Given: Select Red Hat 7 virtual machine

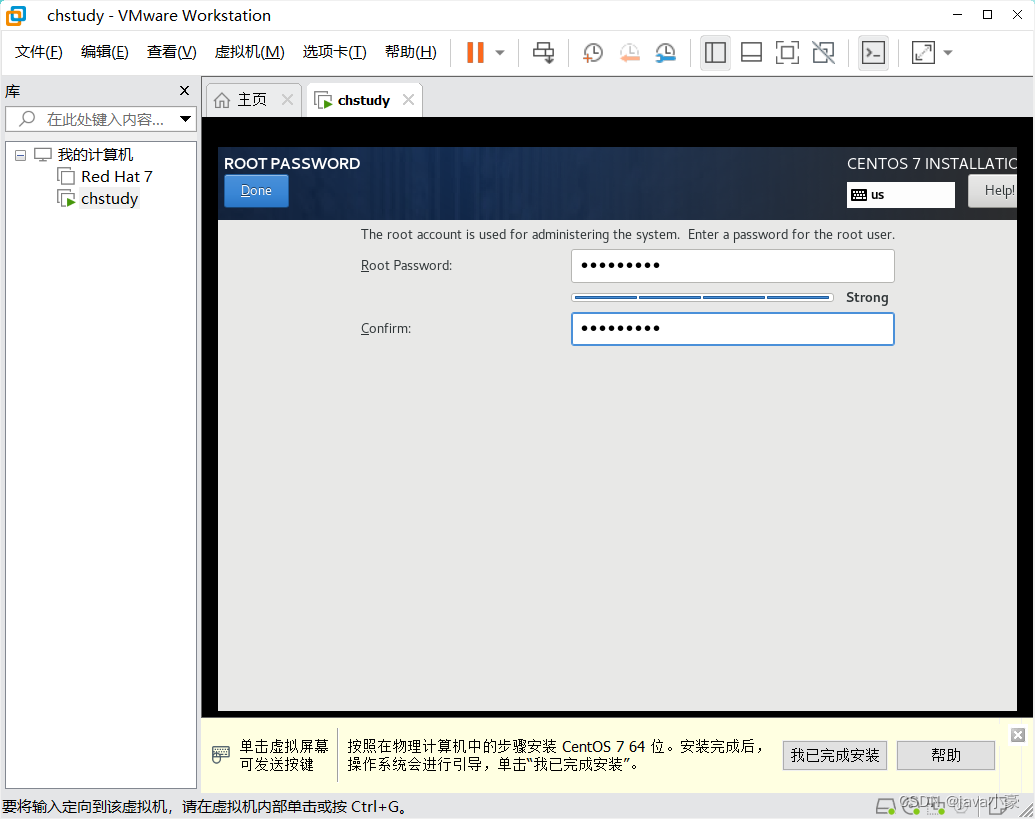Looking at the screenshot, I should click(116, 177).
